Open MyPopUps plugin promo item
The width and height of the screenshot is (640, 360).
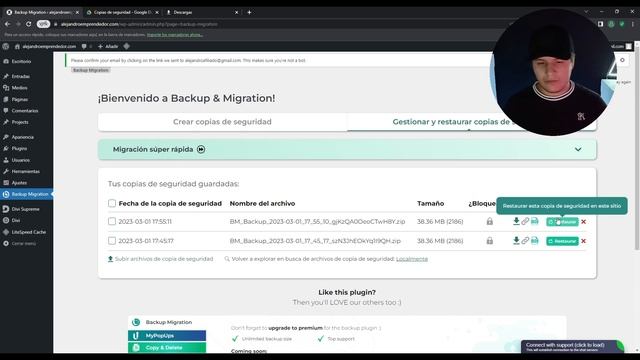click(167, 336)
